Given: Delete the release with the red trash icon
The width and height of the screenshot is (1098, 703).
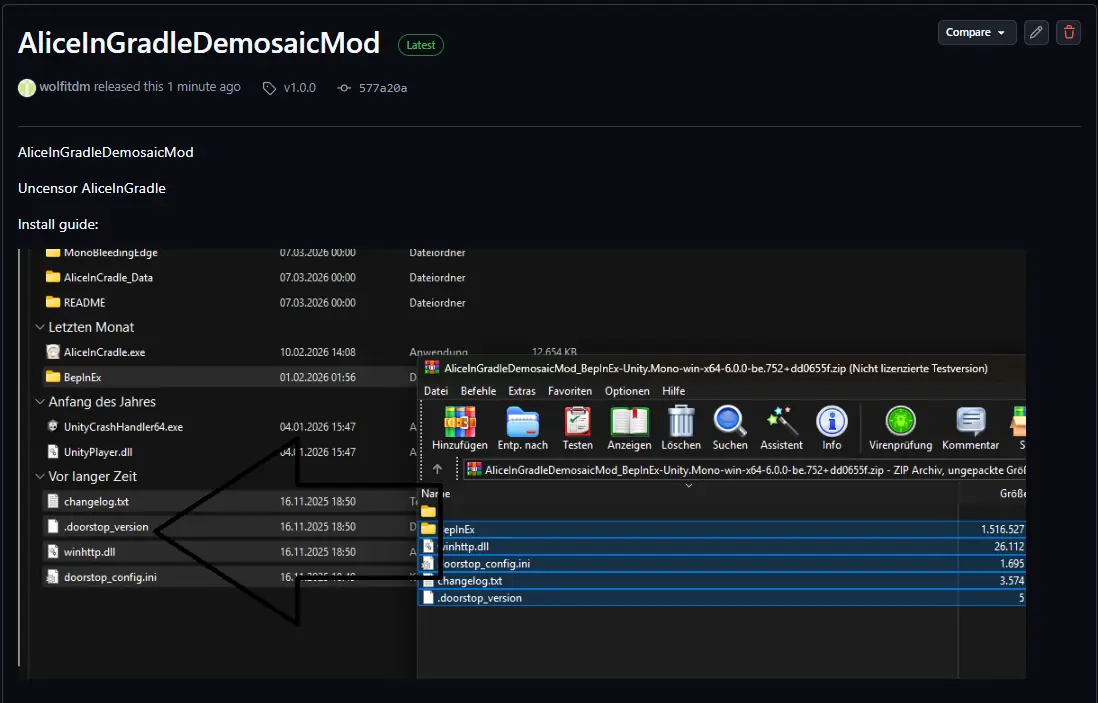Looking at the screenshot, I should click(x=1069, y=32).
